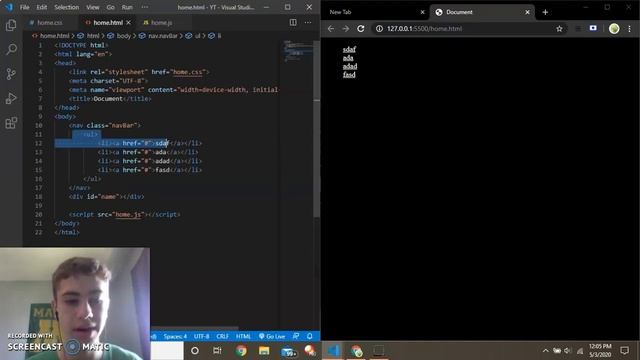The image size is (640, 360).
Task: Change Spaces: 4 indentation setting
Action: (x=175, y=336)
